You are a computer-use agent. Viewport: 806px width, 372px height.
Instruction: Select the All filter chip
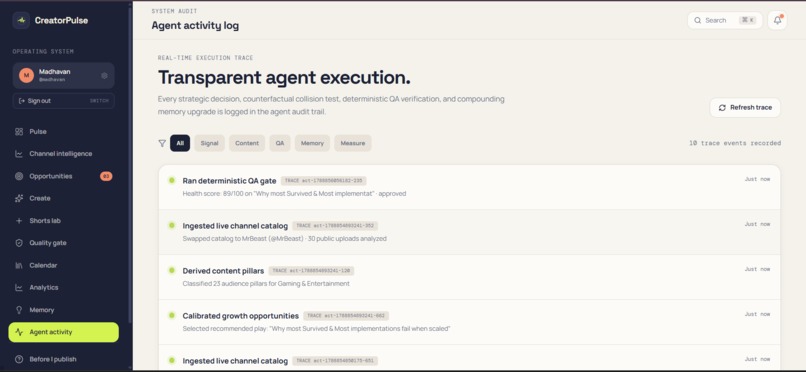pos(180,143)
